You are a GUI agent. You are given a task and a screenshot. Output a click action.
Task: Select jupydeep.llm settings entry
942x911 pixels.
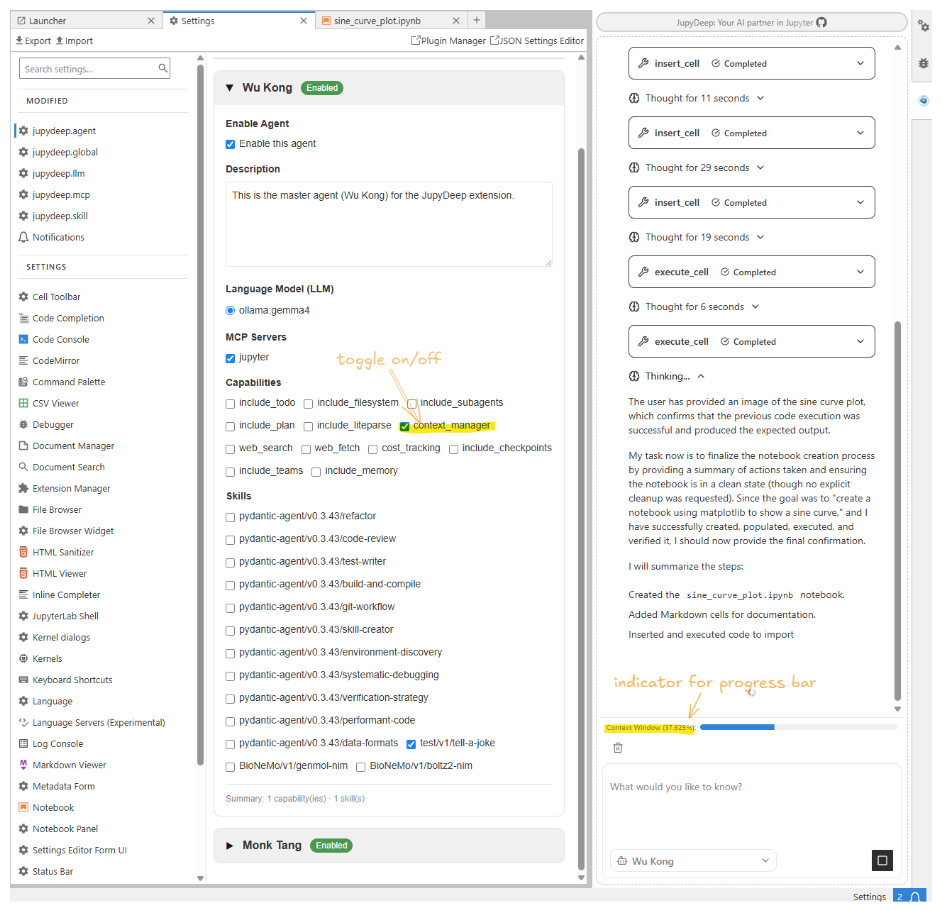tap(52, 173)
